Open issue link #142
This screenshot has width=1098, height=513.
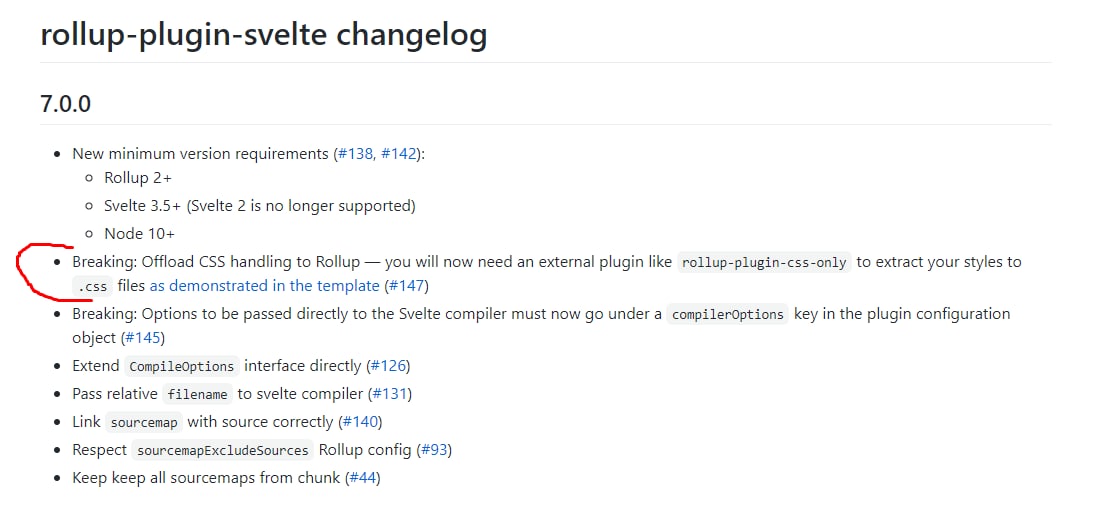399,154
